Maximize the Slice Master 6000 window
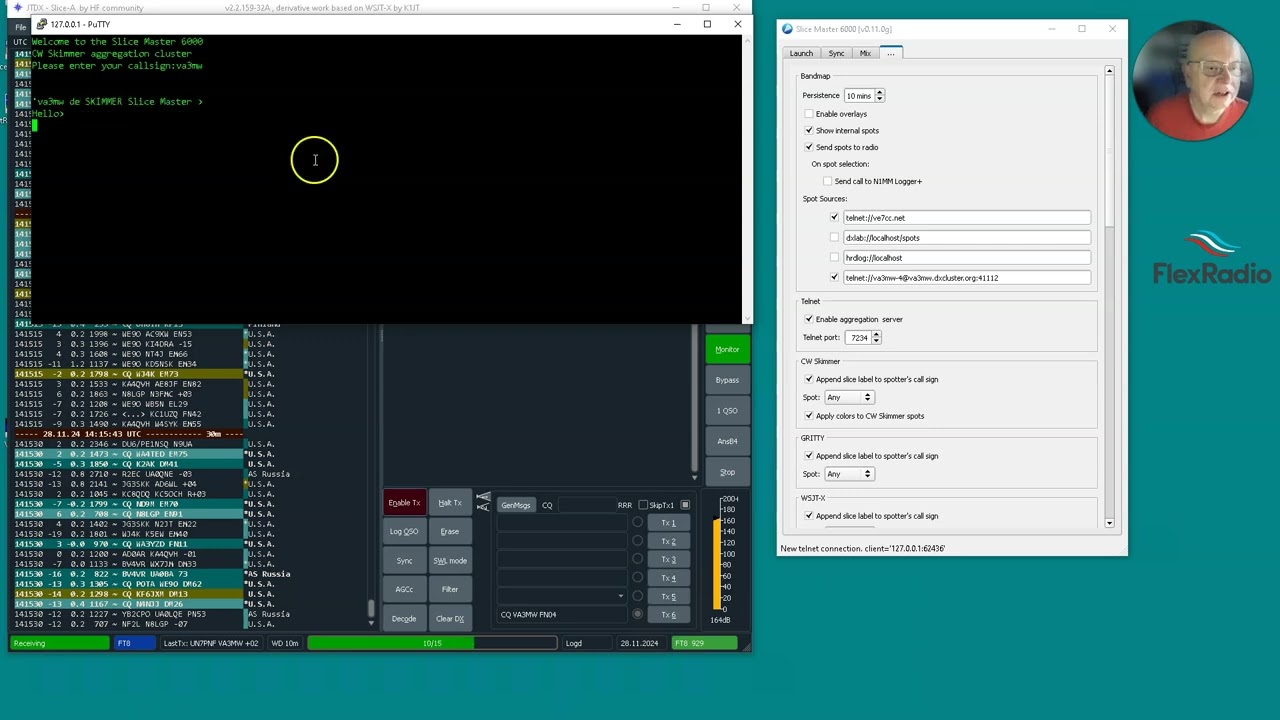The image size is (1280, 720). click(x=1082, y=29)
